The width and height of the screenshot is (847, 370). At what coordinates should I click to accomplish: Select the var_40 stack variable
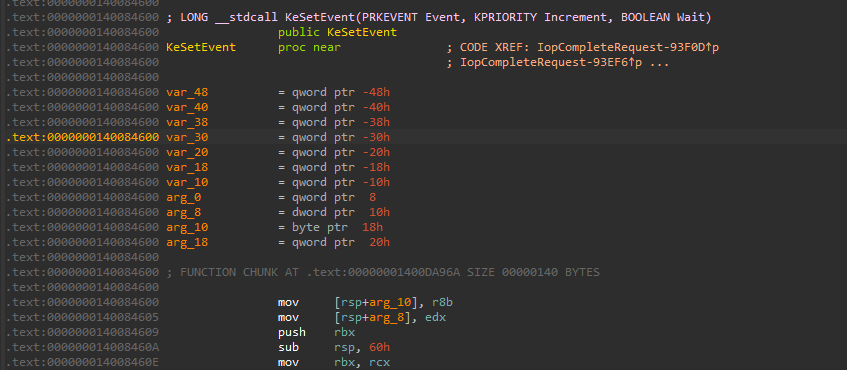(187, 107)
